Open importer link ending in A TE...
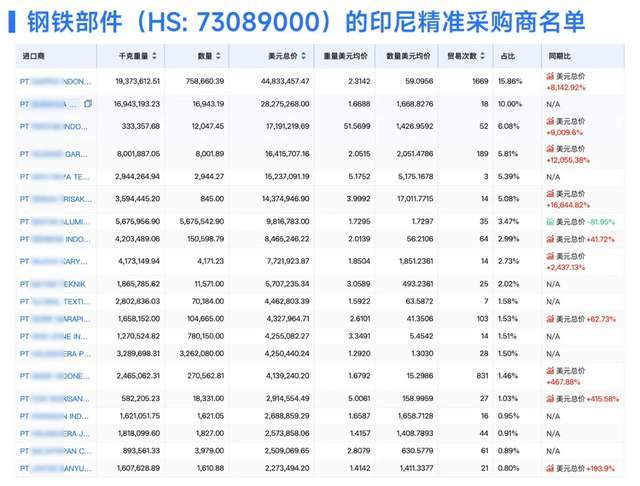 [x=55, y=177]
